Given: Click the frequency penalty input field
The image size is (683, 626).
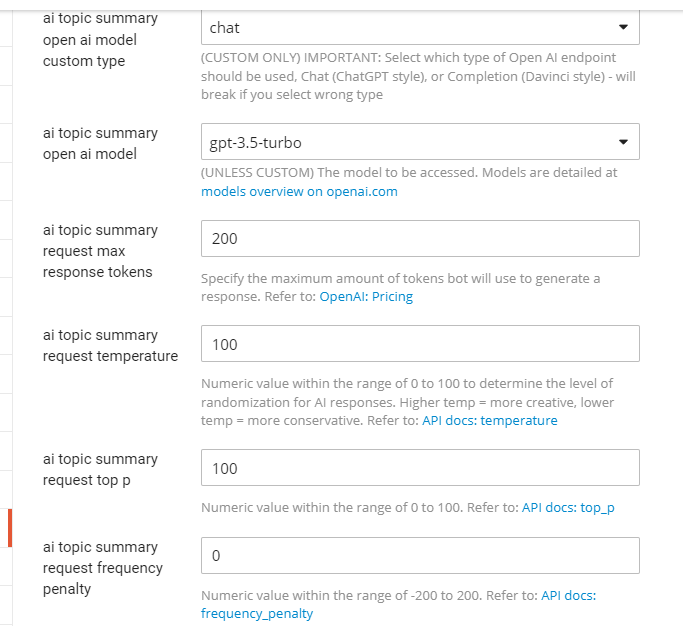Looking at the screenshot, I should 420,555.
